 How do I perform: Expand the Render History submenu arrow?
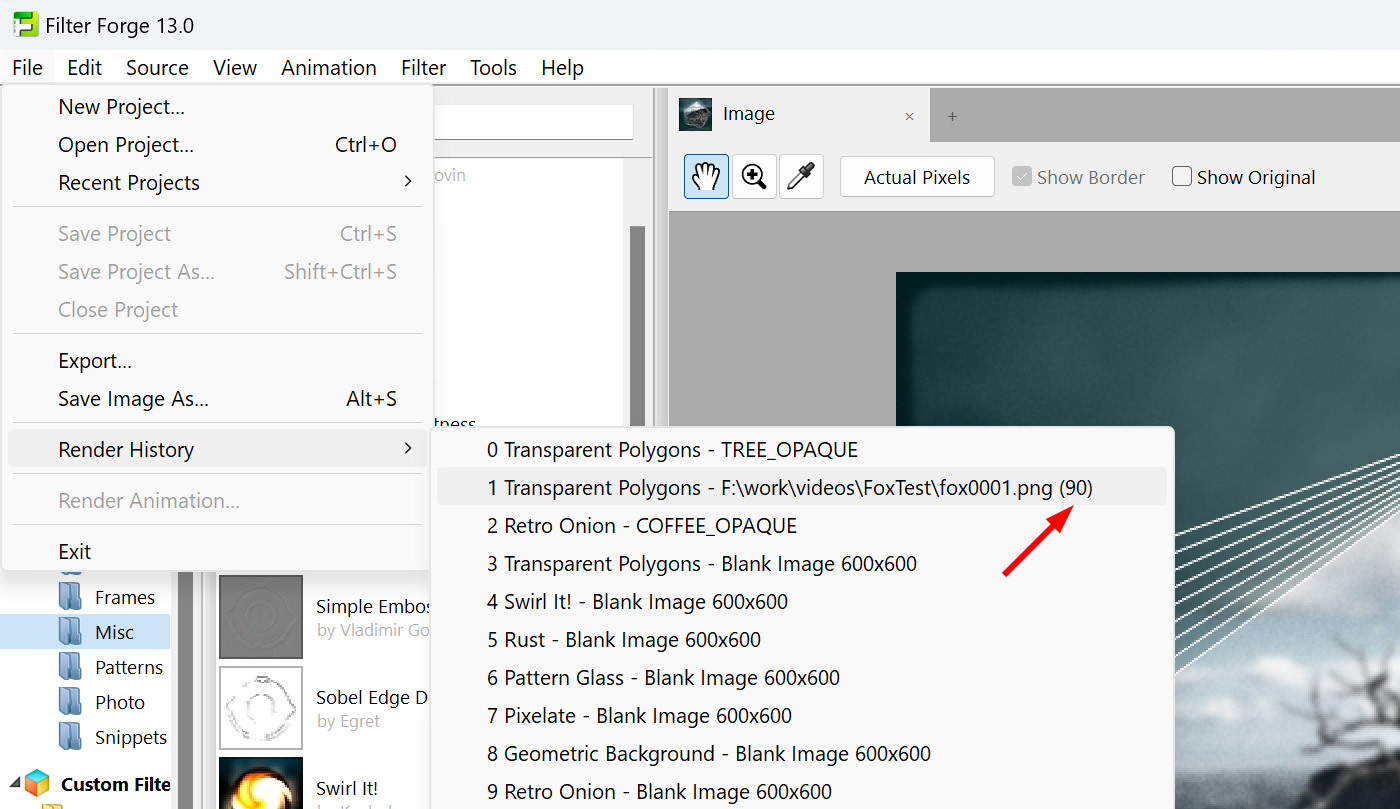pyautogui.click(x=407, y=449)
